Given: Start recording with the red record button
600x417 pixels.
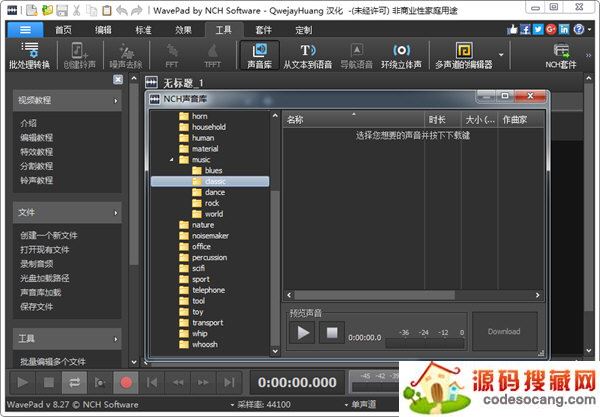Looking at the screenshot, I should (126, 382).
